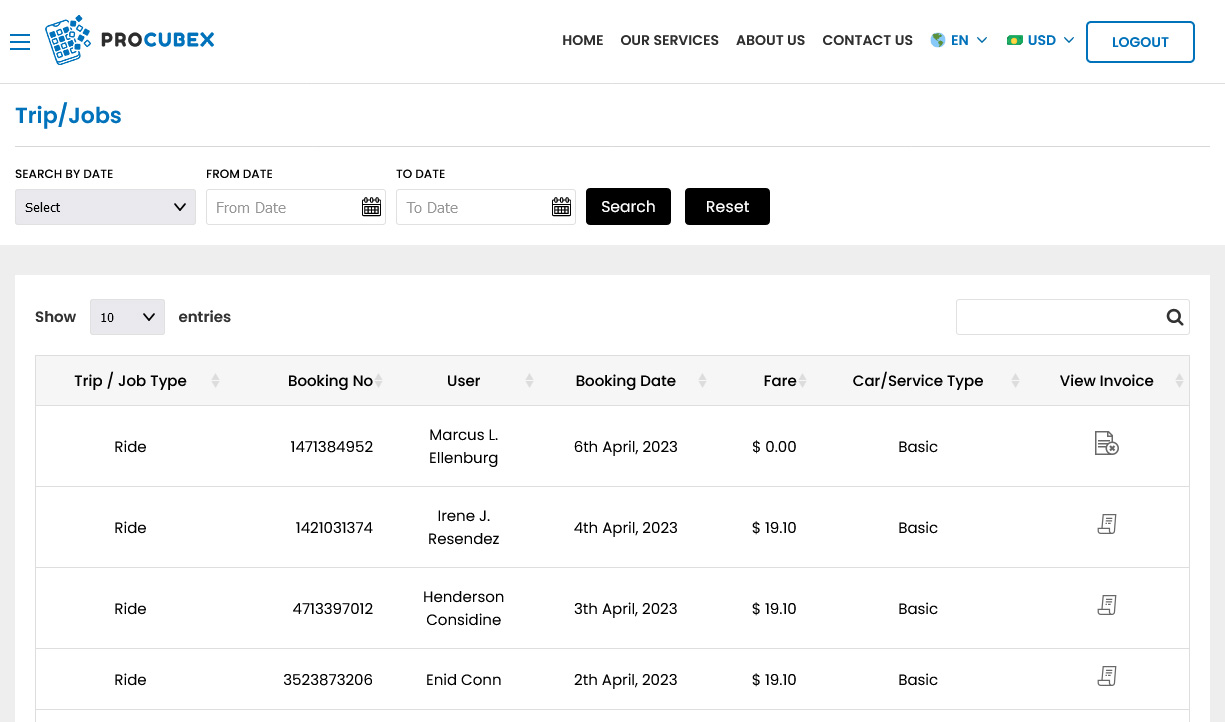Click the LOGOUT button

[x=1140, y=42]
